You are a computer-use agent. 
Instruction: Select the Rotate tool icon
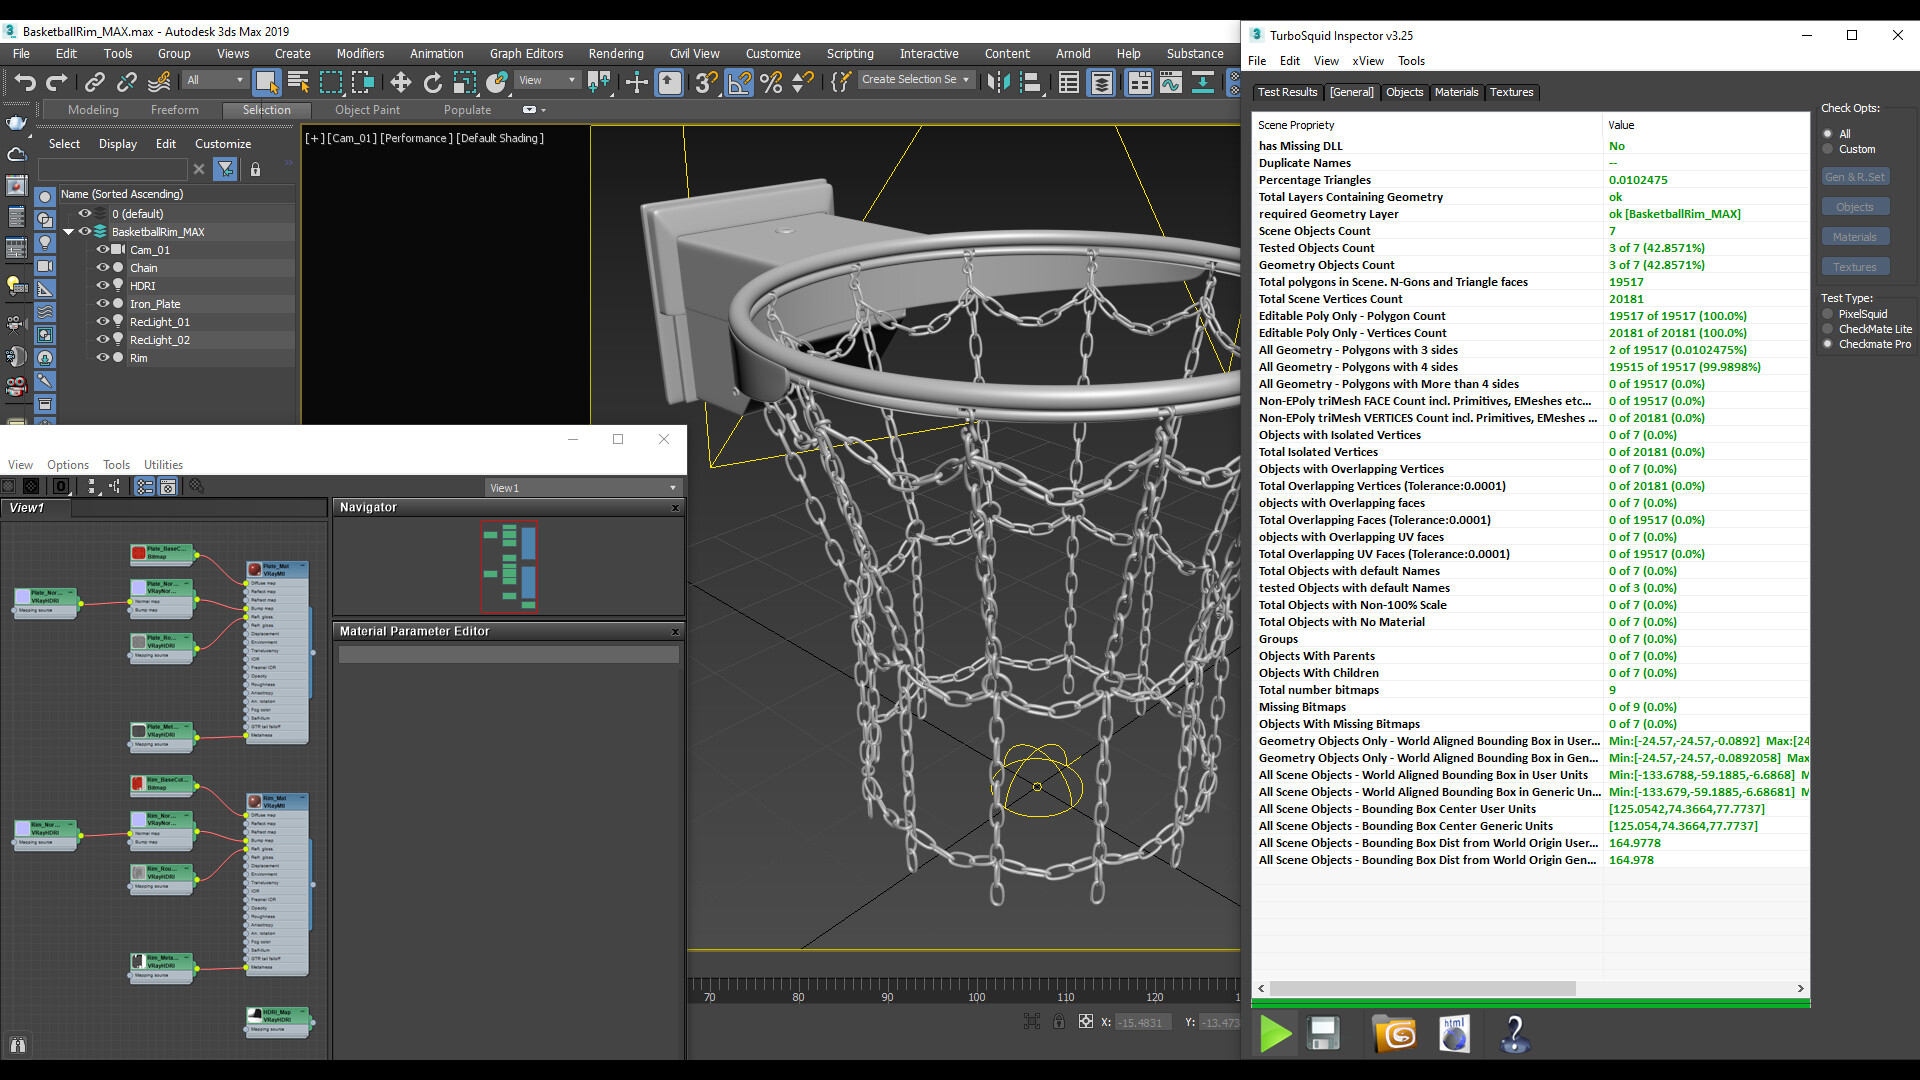[432, 82]
